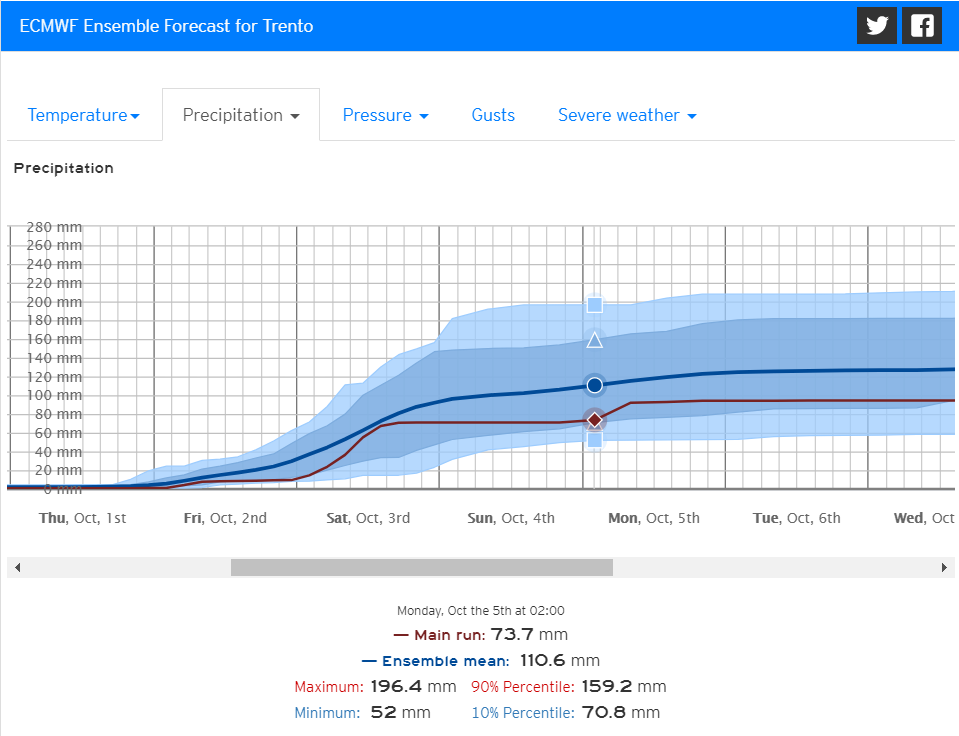Switch to the Gusts tab
959x736 pixels.
point(493,115)
